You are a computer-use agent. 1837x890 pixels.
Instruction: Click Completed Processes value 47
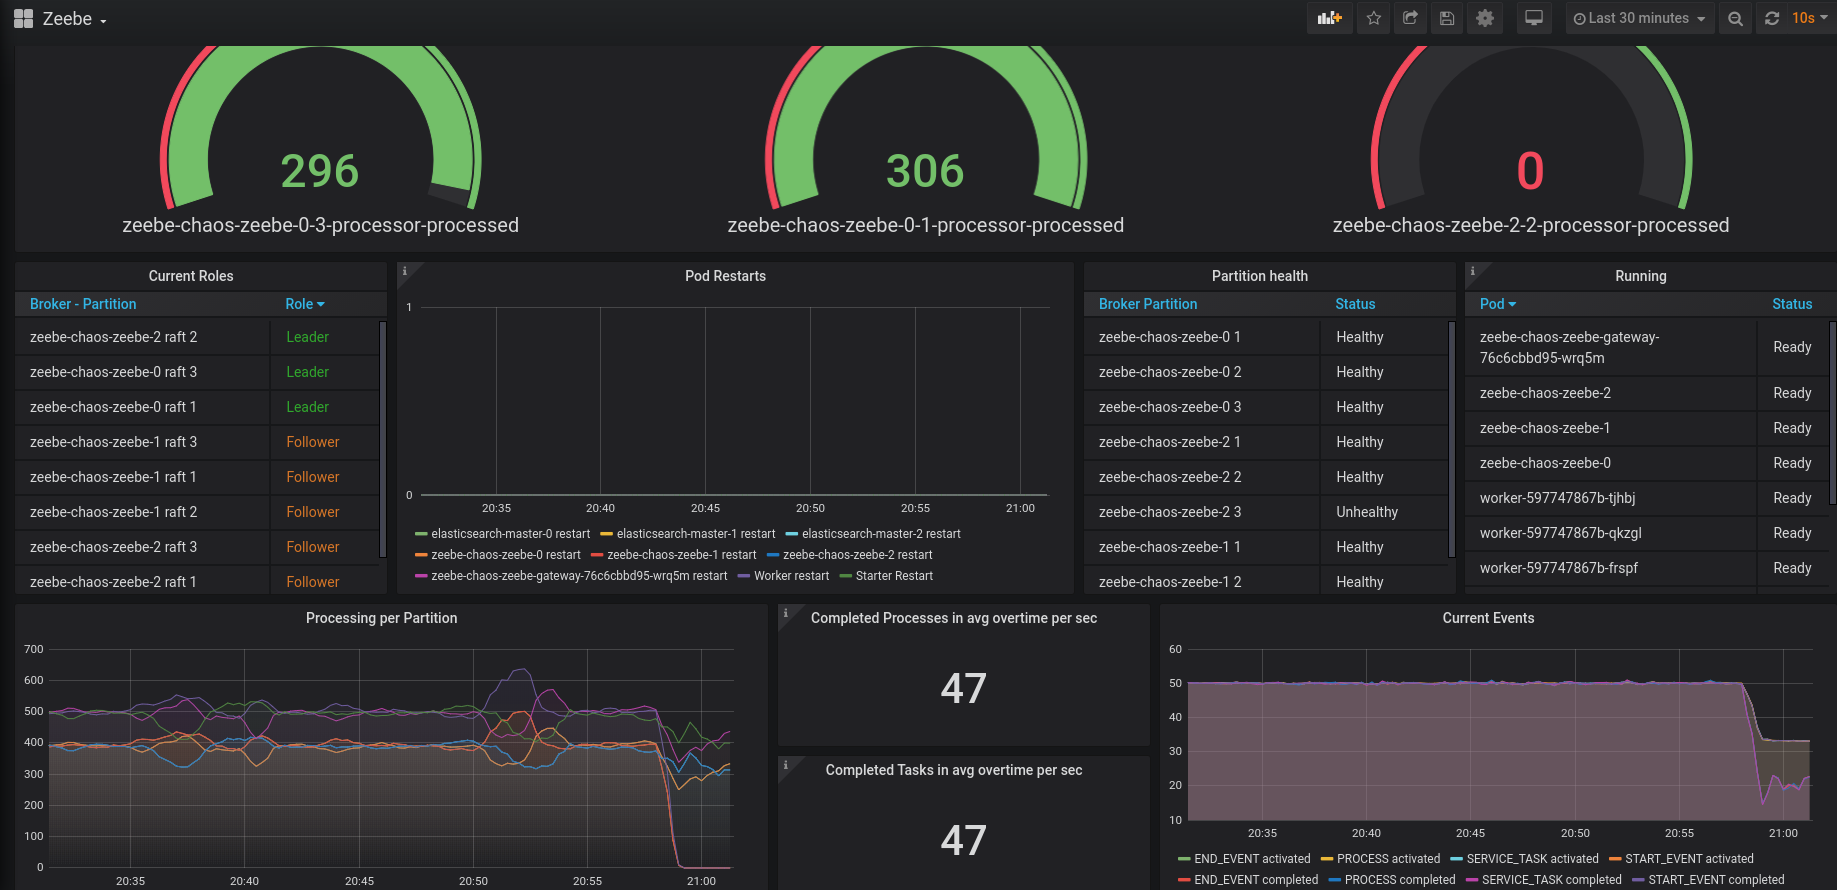tap(963, 688)
